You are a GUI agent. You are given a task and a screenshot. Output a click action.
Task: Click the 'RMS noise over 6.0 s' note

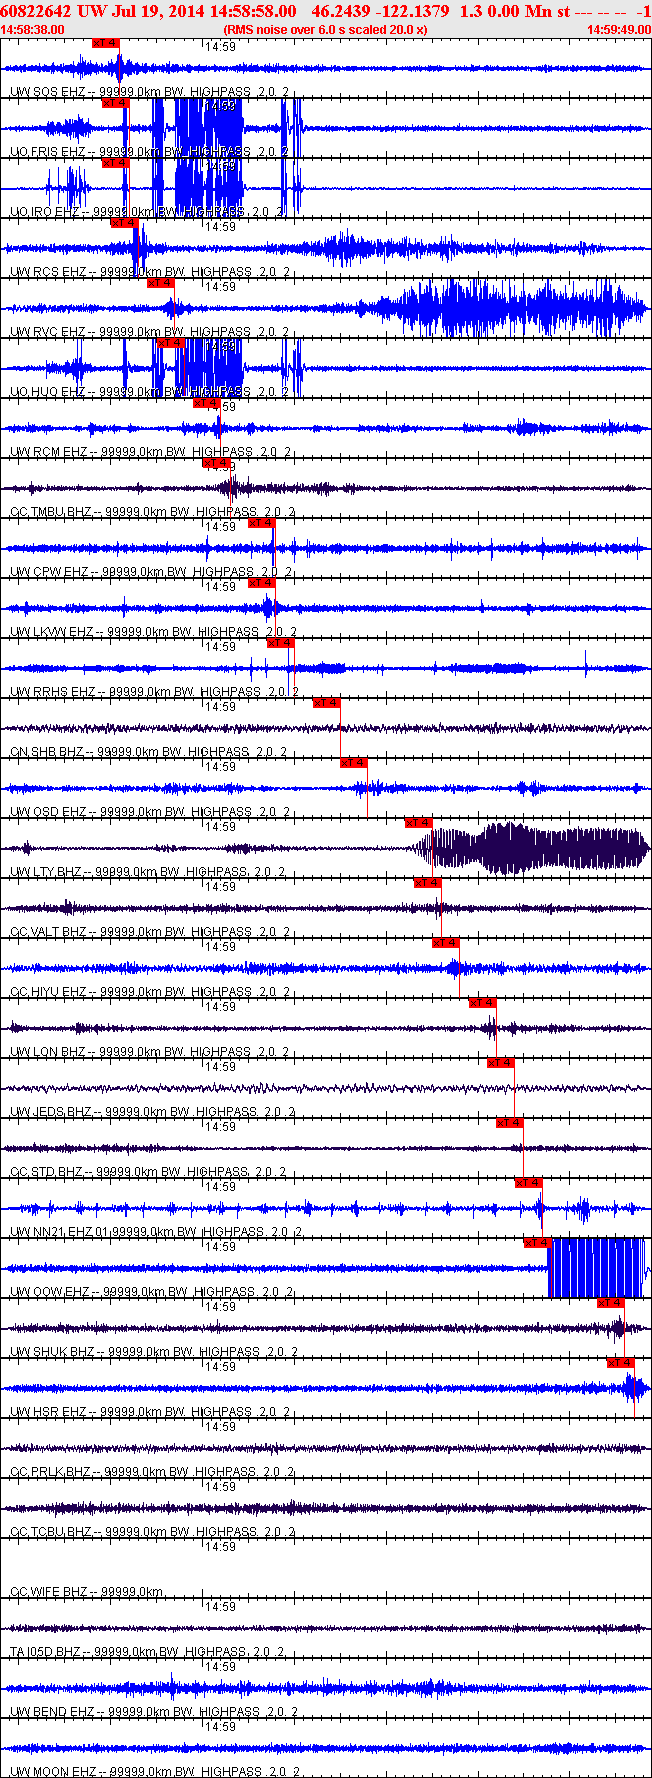pyautogui.click(x=286, y=30)
